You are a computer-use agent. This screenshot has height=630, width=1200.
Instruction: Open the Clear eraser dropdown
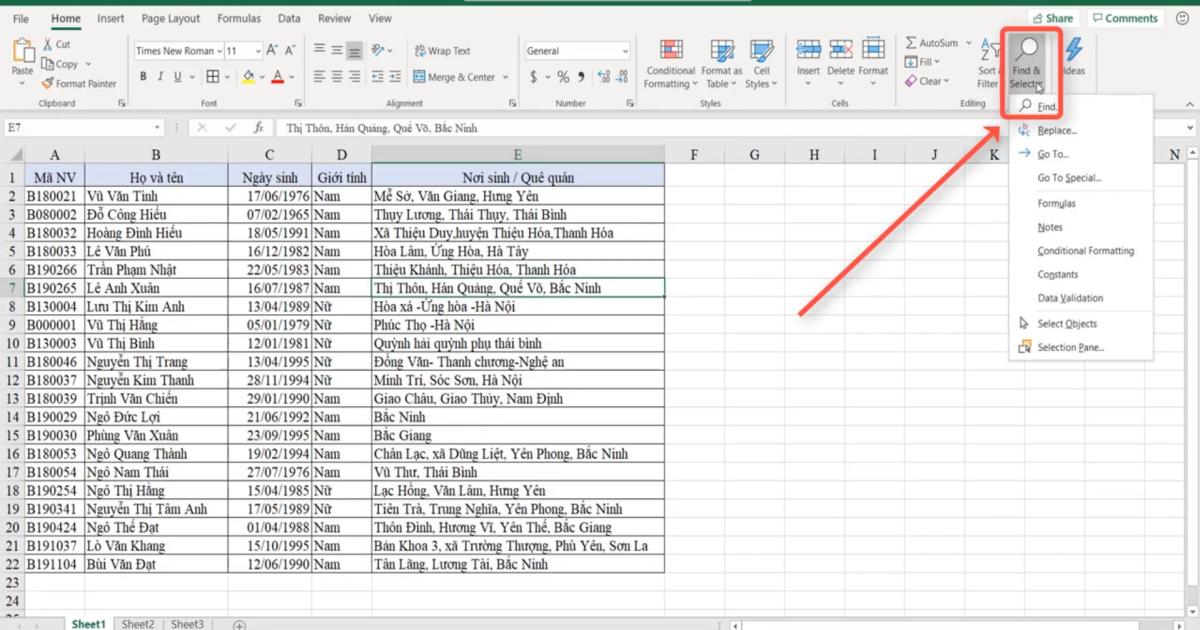[927, 81]
